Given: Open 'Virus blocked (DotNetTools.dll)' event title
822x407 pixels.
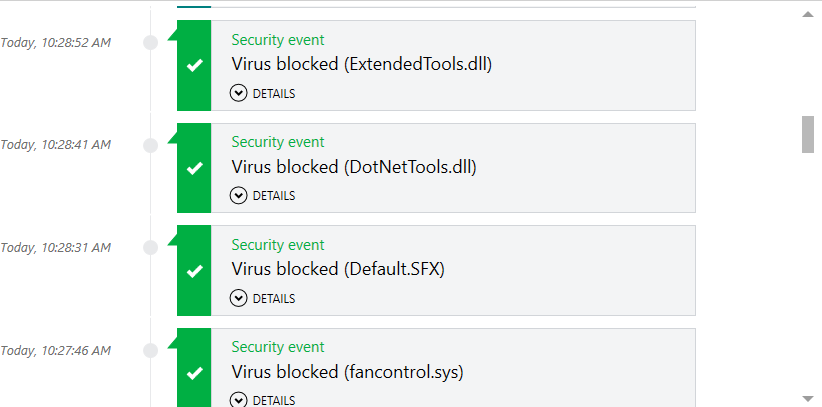Looking at the screenshot, I should [354, 167].
